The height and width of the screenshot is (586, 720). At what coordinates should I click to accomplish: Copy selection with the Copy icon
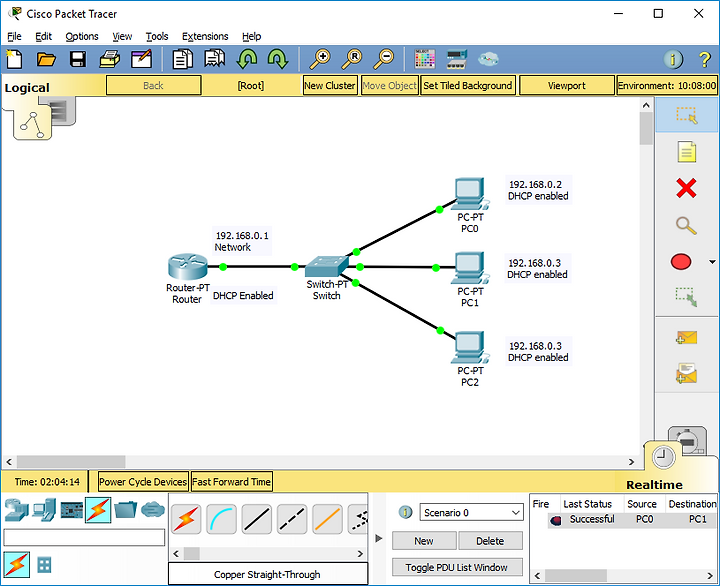[182, 60]
